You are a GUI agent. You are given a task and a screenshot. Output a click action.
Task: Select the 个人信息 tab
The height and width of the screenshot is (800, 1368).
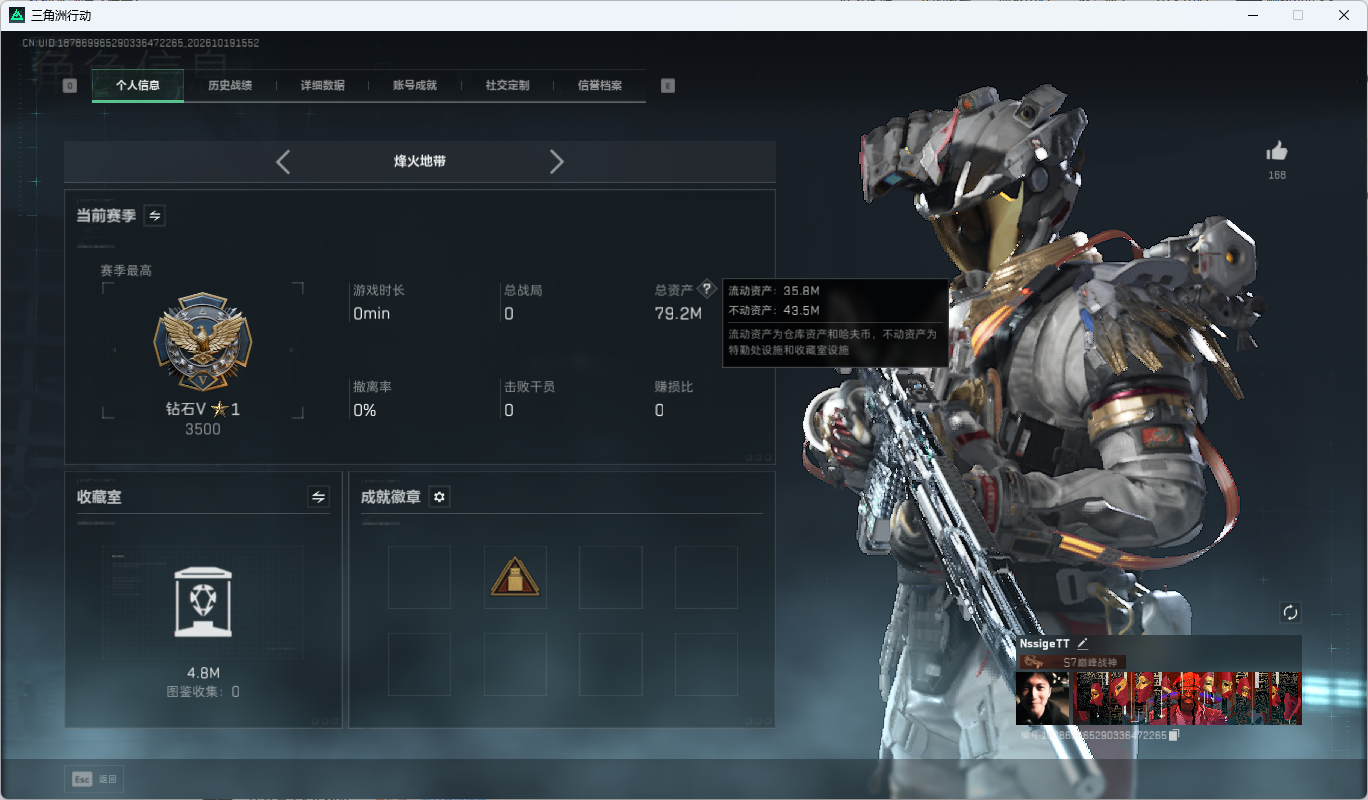click(x=138, y=86)
